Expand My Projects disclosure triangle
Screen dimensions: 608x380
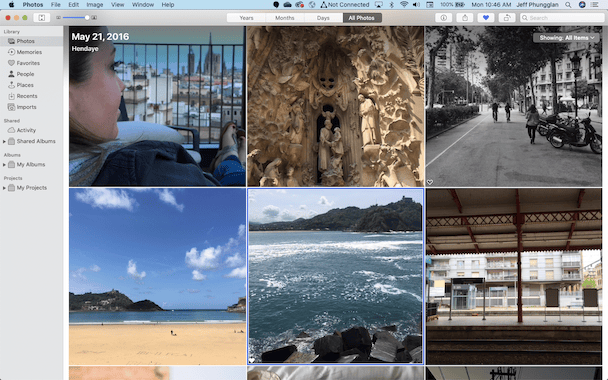point(4,188)
